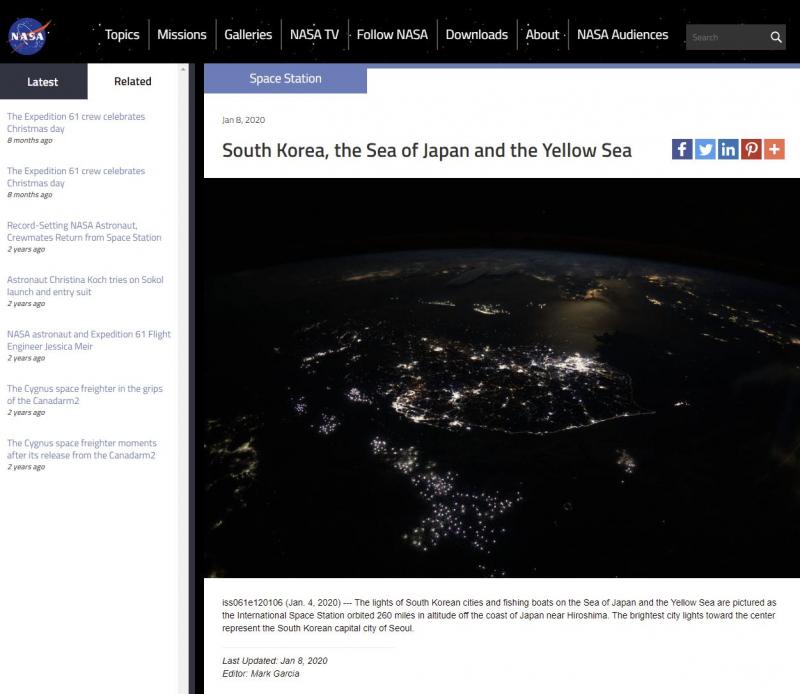The height and width of the screenshot is (694, 800).
Task: Expand the NASA Audiences menu
Action: [622, 35]
